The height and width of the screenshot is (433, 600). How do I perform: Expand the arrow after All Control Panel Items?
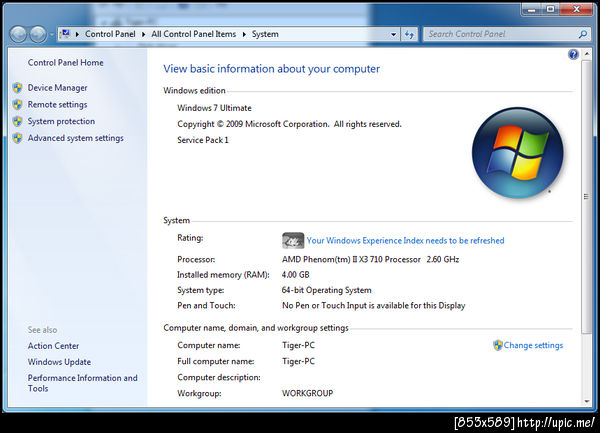pos(244,34)
